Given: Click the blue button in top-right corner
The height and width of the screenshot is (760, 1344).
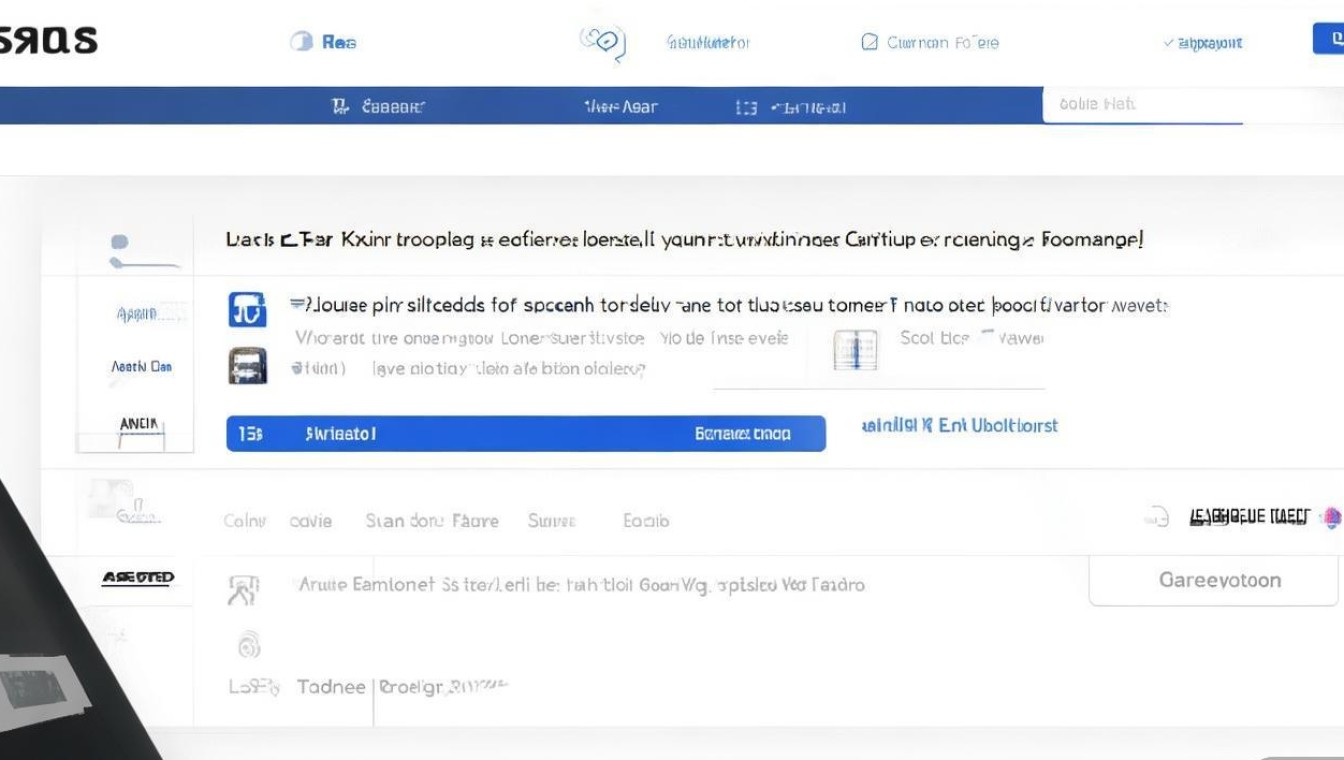Looking at the screenshot, I should click(1328, 40).
